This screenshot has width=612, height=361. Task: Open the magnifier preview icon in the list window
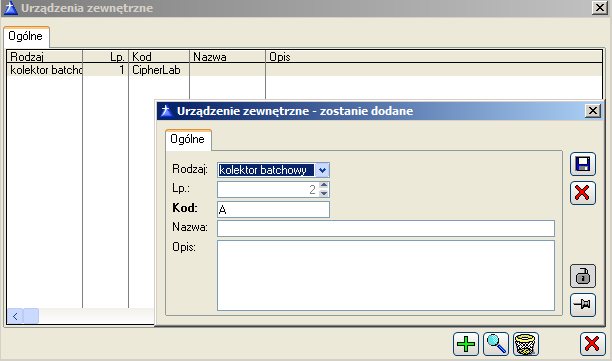click(x=496, y=344)
